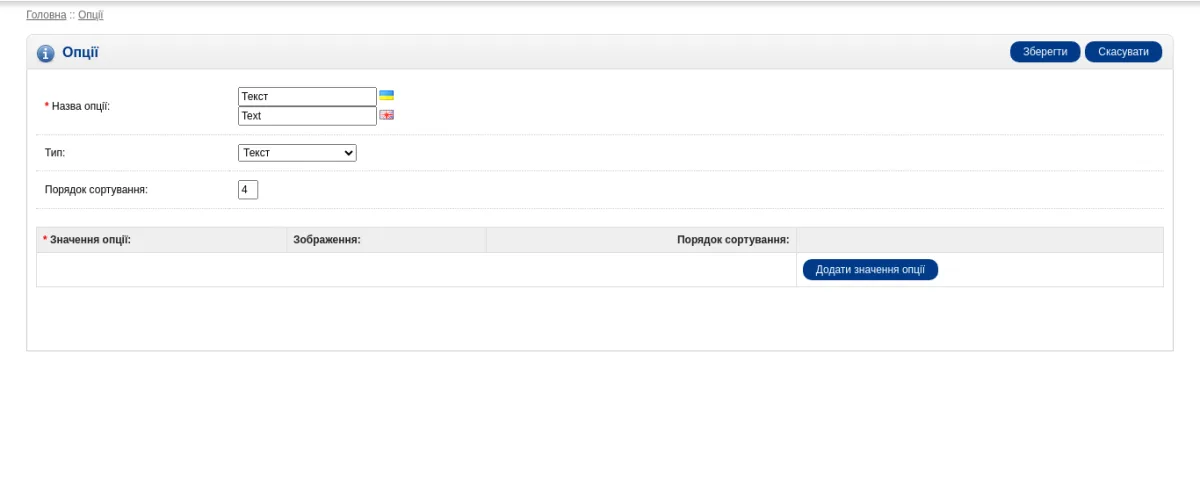Click the British flag icon

386,115
